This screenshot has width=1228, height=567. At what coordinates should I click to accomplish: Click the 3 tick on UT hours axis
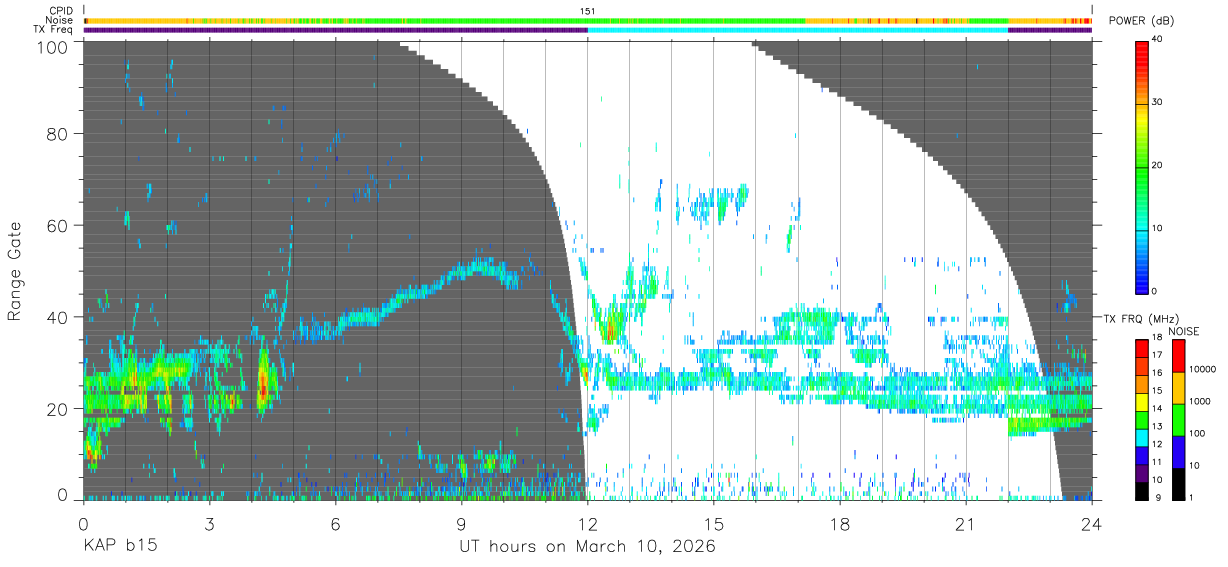[209, 523]
